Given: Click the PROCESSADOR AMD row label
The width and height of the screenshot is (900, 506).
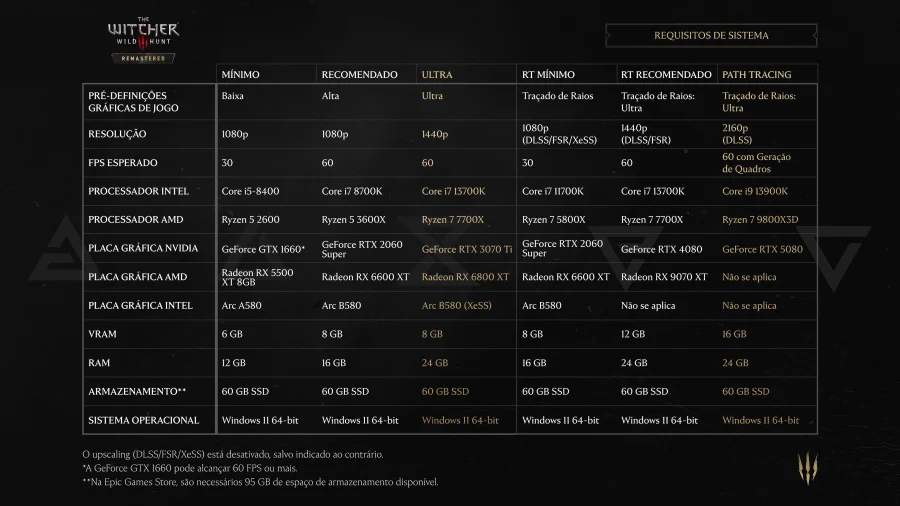Looking at the screenshot, I should 135,219.
